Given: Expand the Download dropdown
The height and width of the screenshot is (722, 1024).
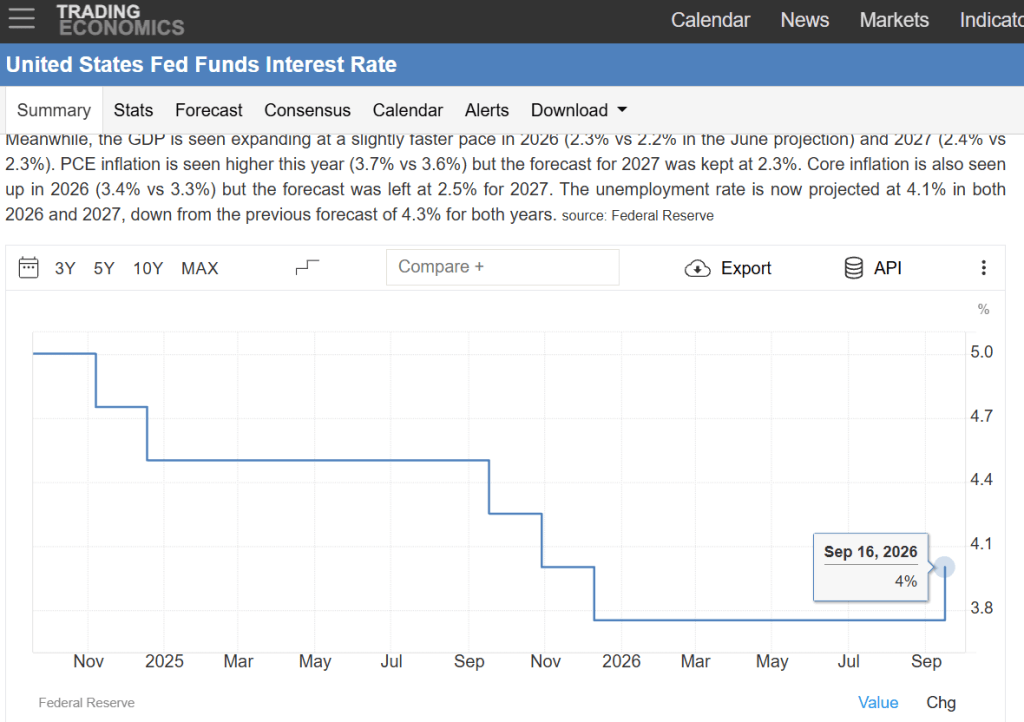Looking at the screenshot, I should tap(579, 110).
